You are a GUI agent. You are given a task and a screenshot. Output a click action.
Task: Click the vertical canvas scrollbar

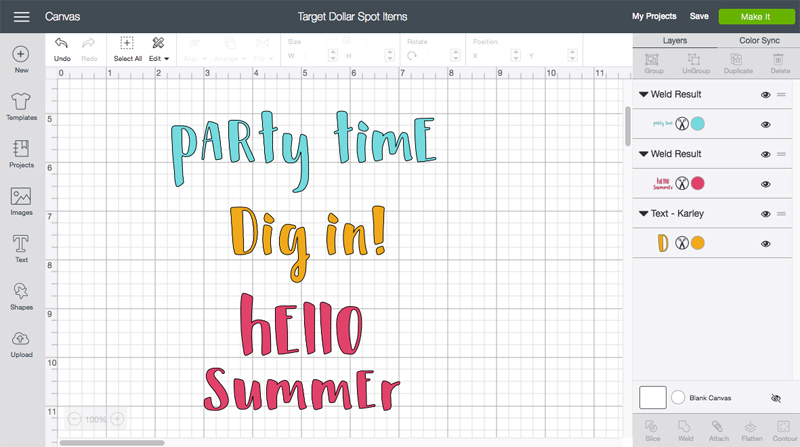click(628, 127)
